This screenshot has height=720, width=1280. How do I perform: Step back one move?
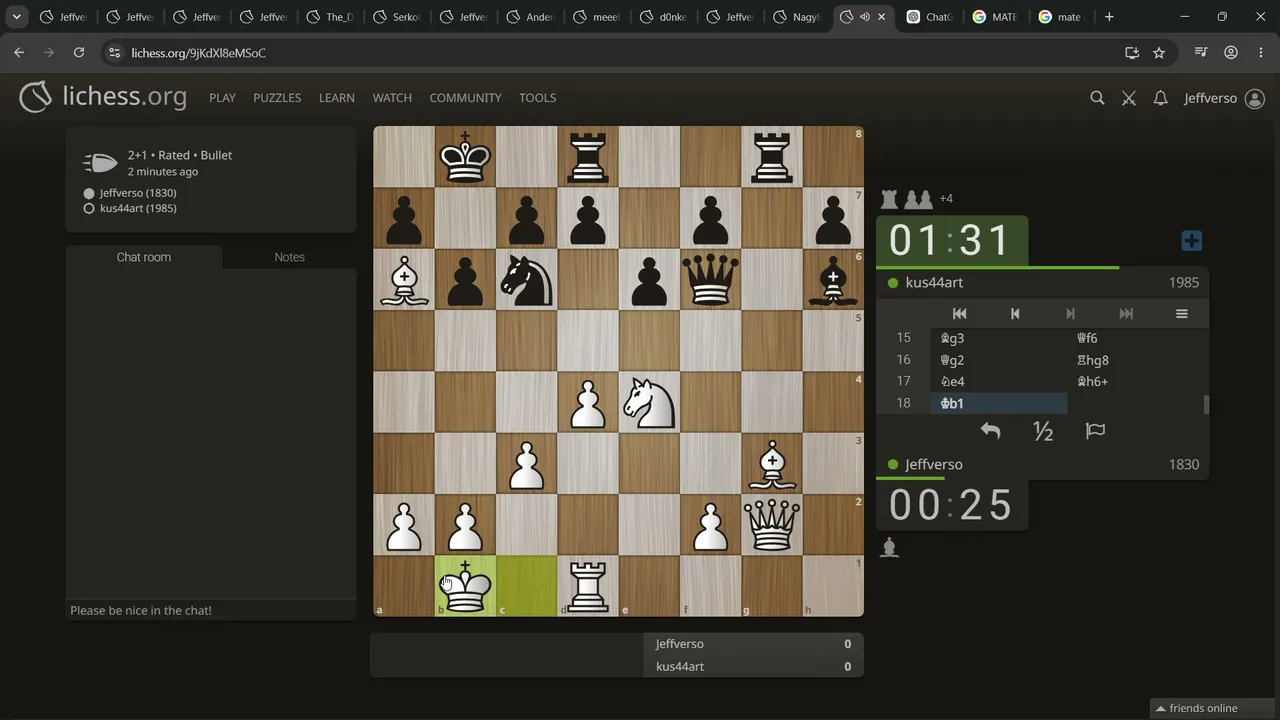pos(1015,314)
